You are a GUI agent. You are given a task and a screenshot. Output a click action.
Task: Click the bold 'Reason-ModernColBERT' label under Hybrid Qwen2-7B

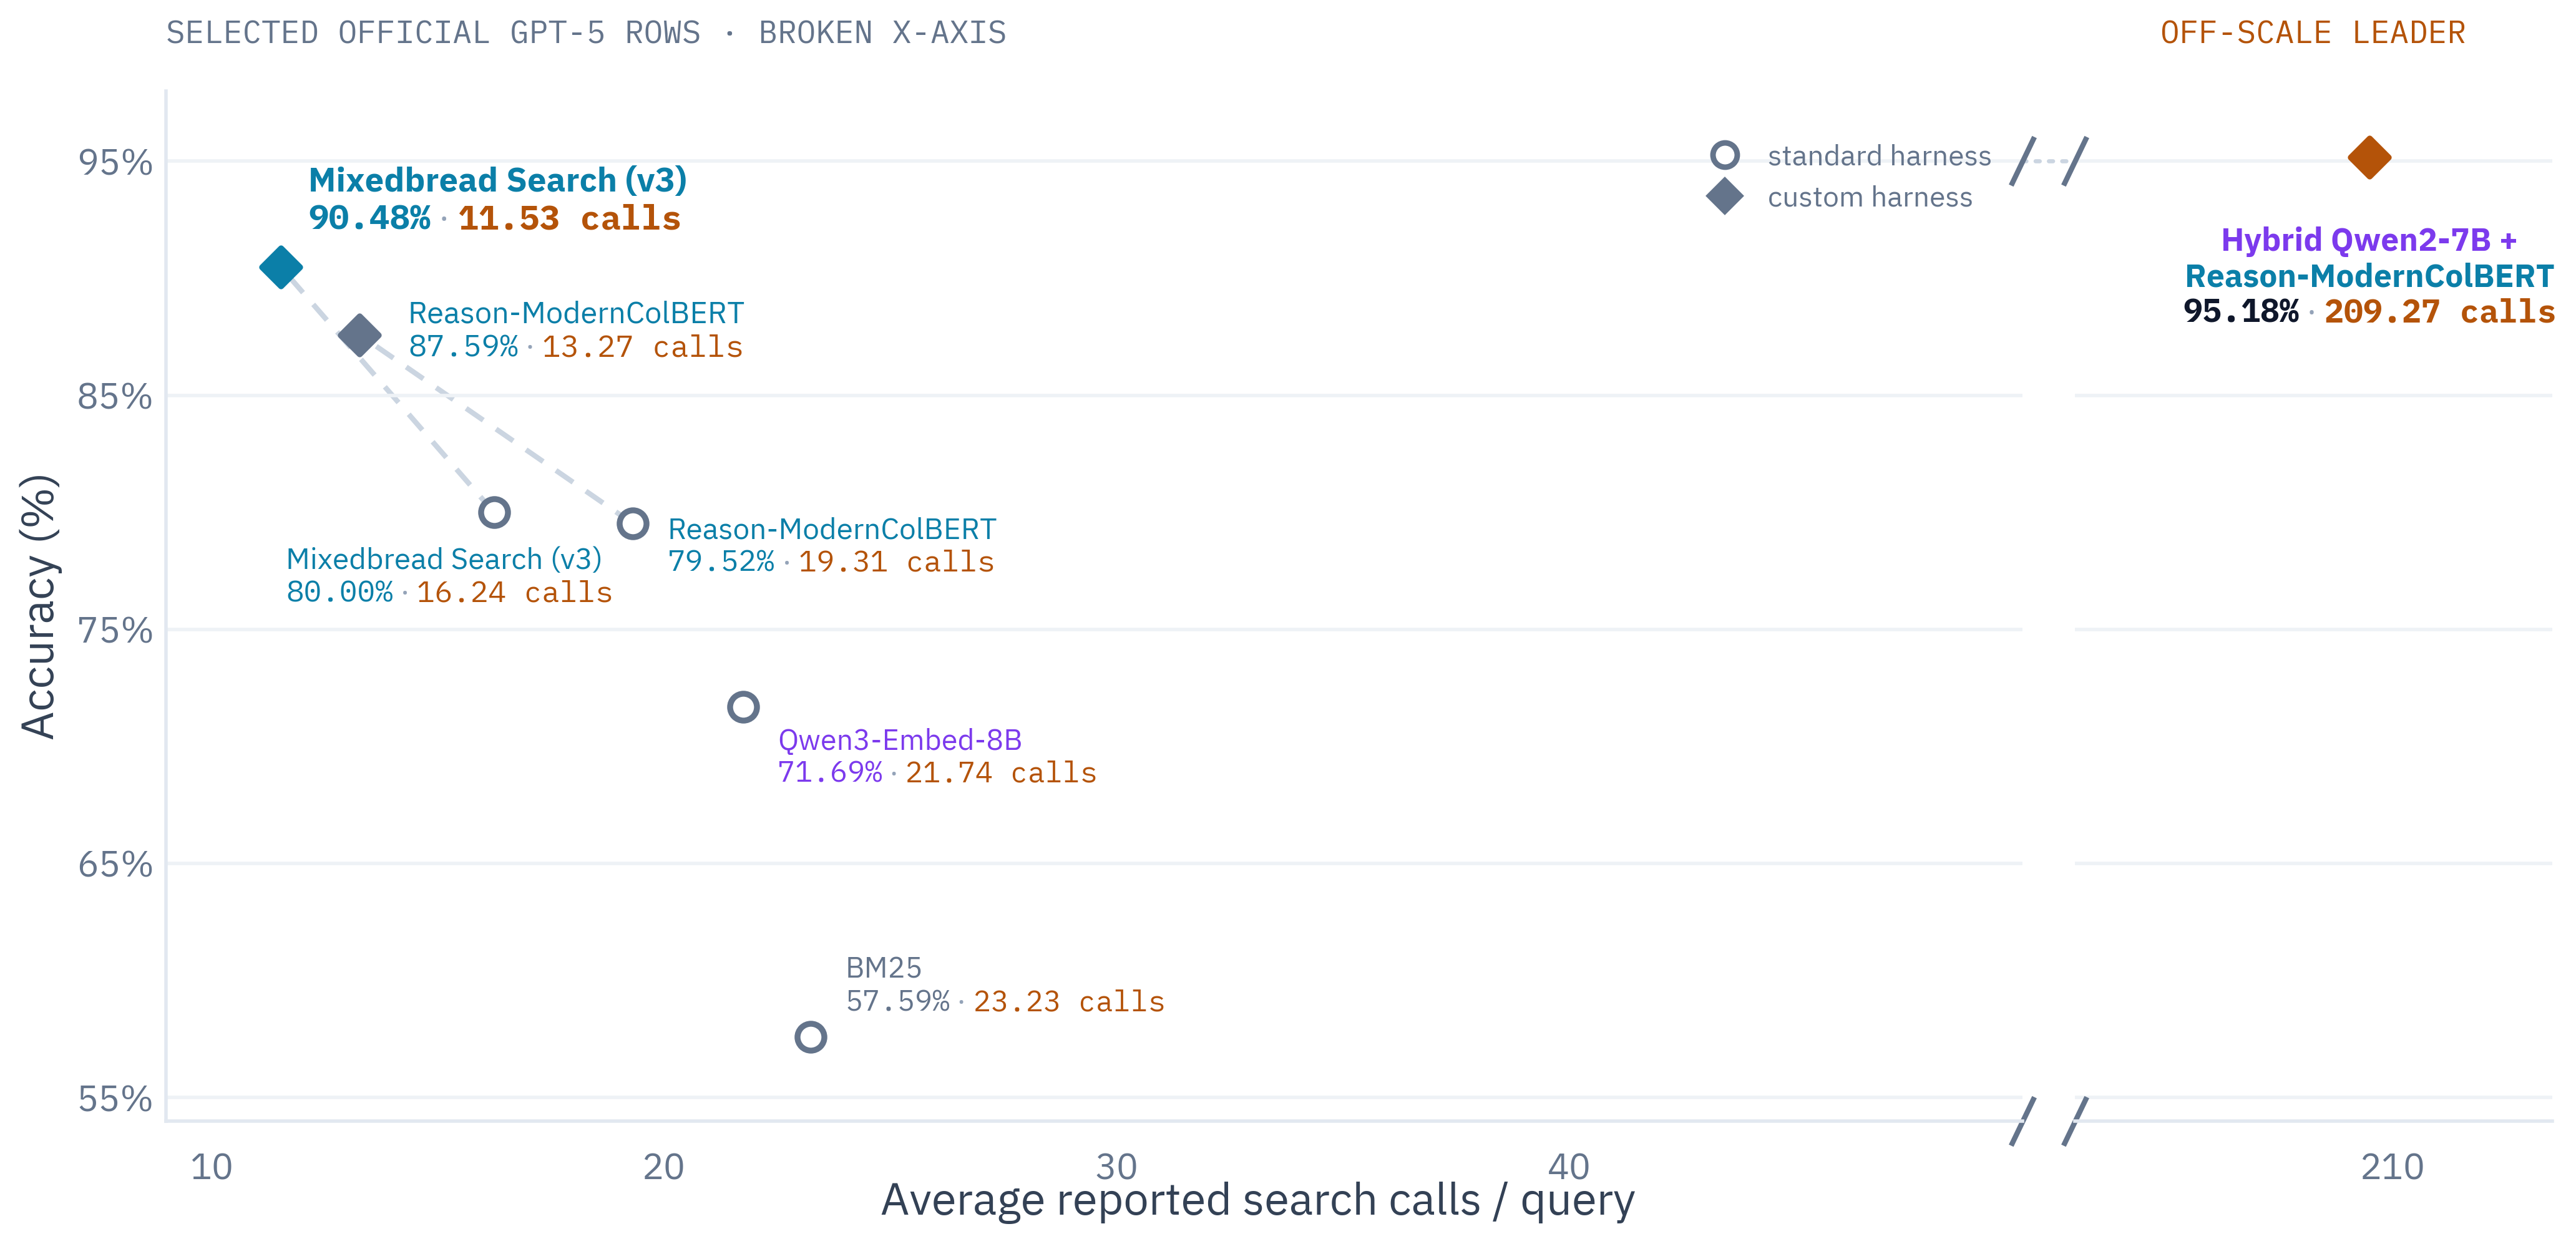click(2369, 276)
